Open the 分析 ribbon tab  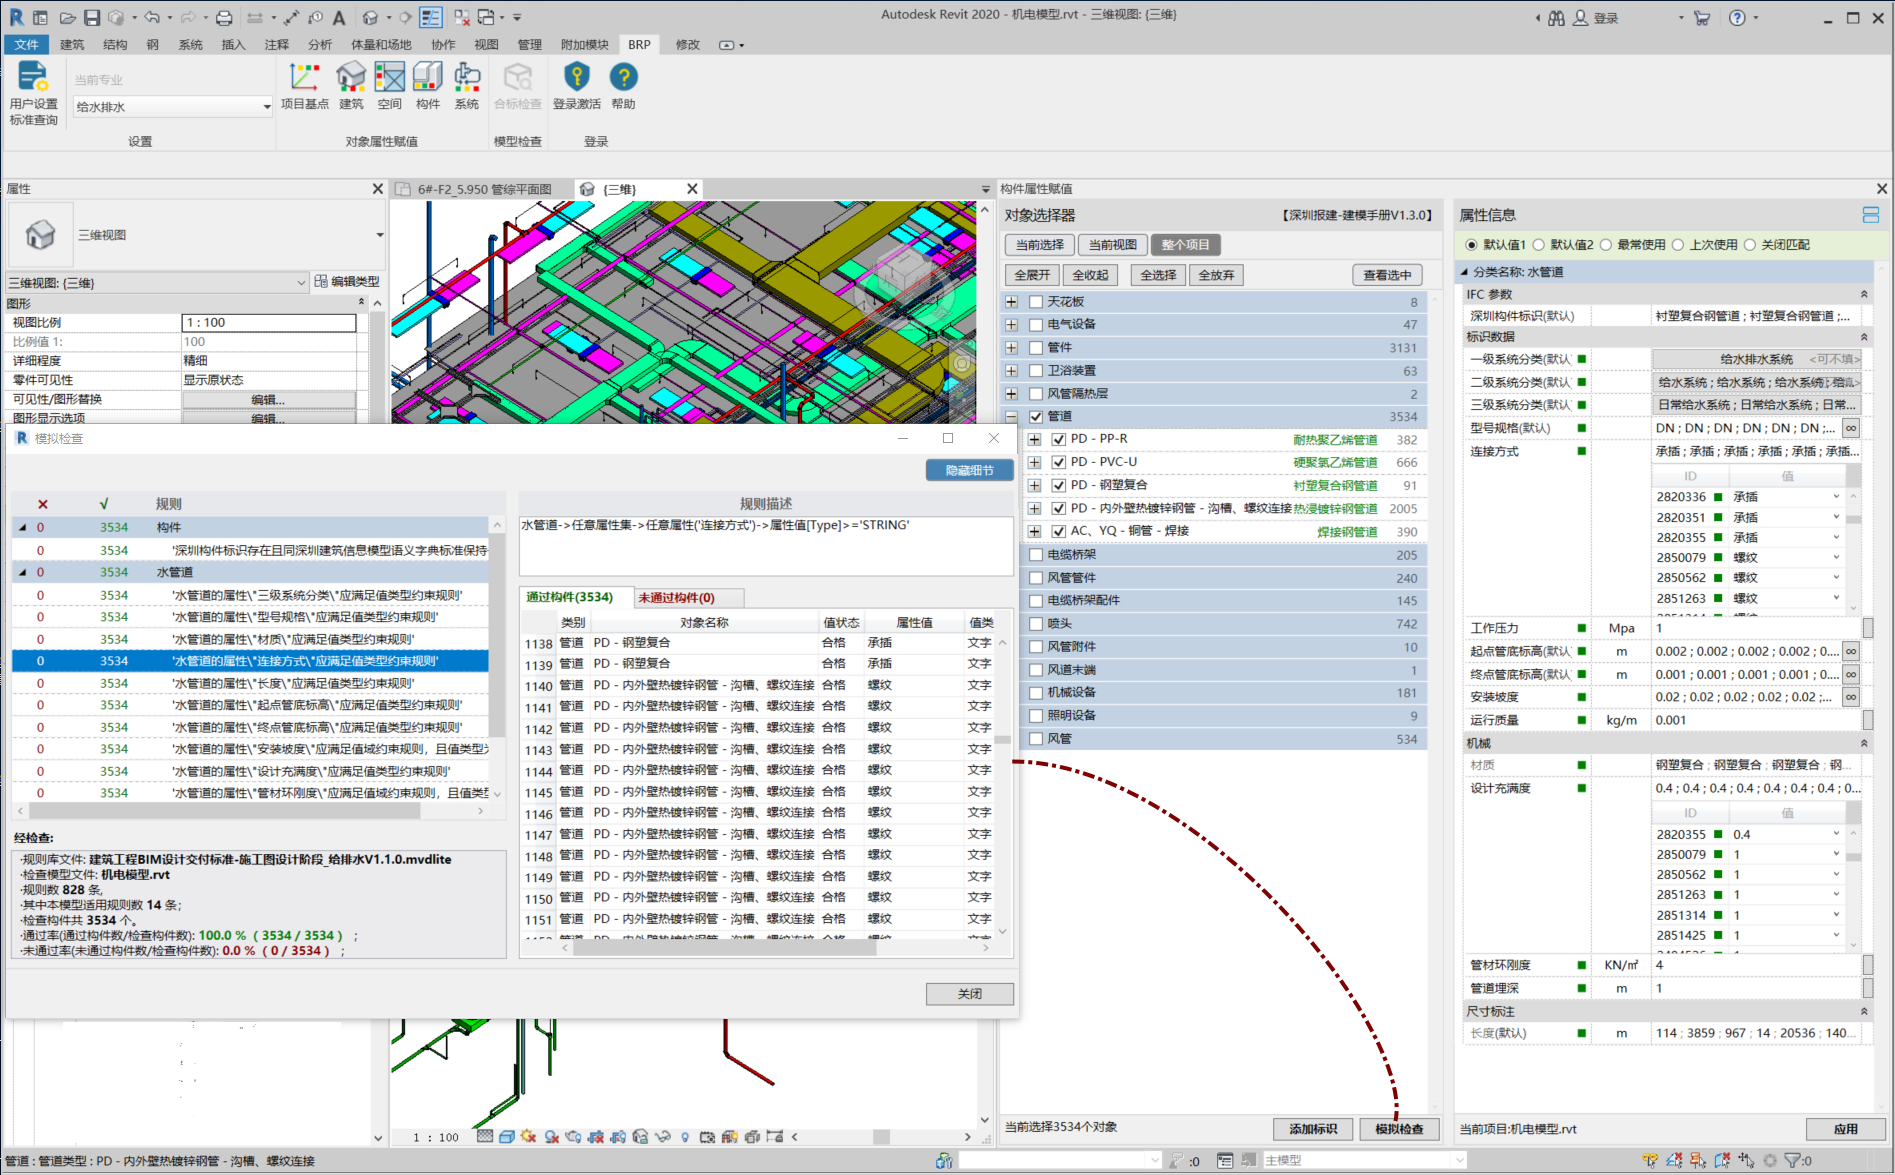320,45
